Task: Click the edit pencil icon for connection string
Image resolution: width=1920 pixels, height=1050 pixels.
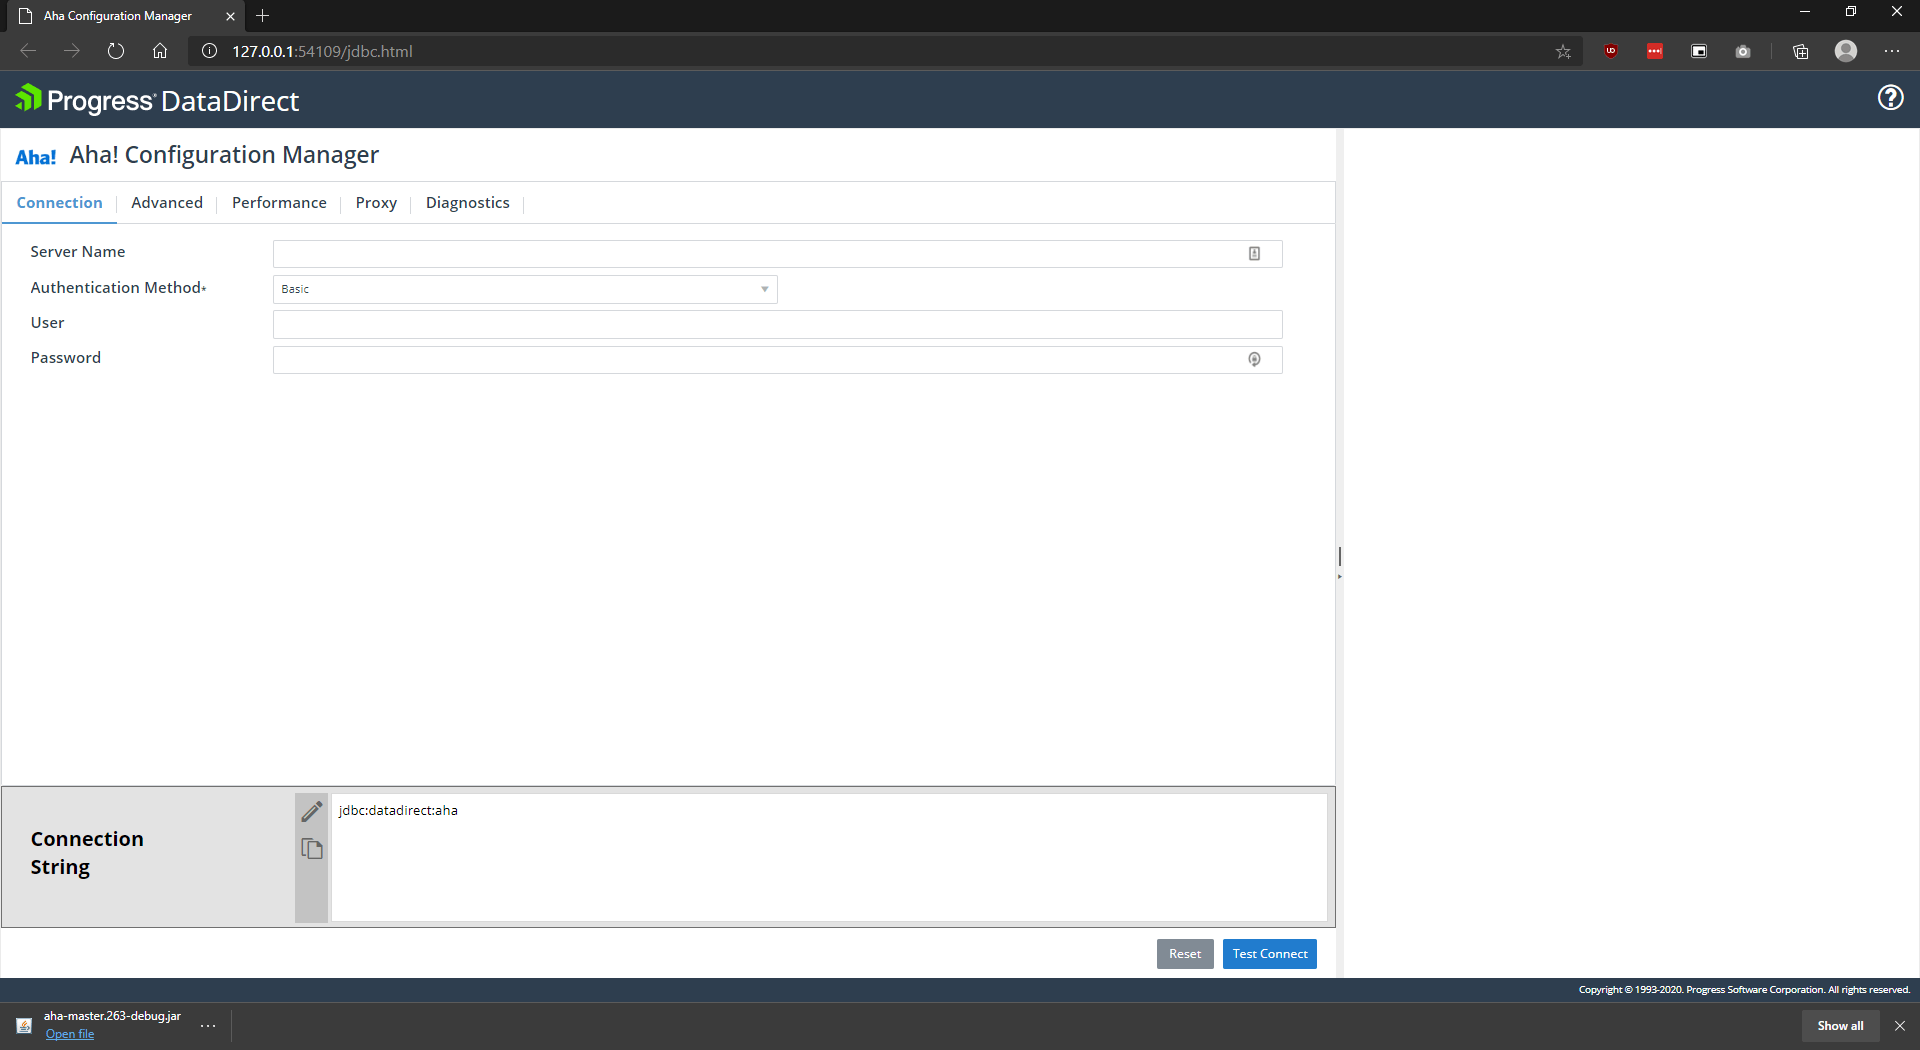Action: coord(312,811)
